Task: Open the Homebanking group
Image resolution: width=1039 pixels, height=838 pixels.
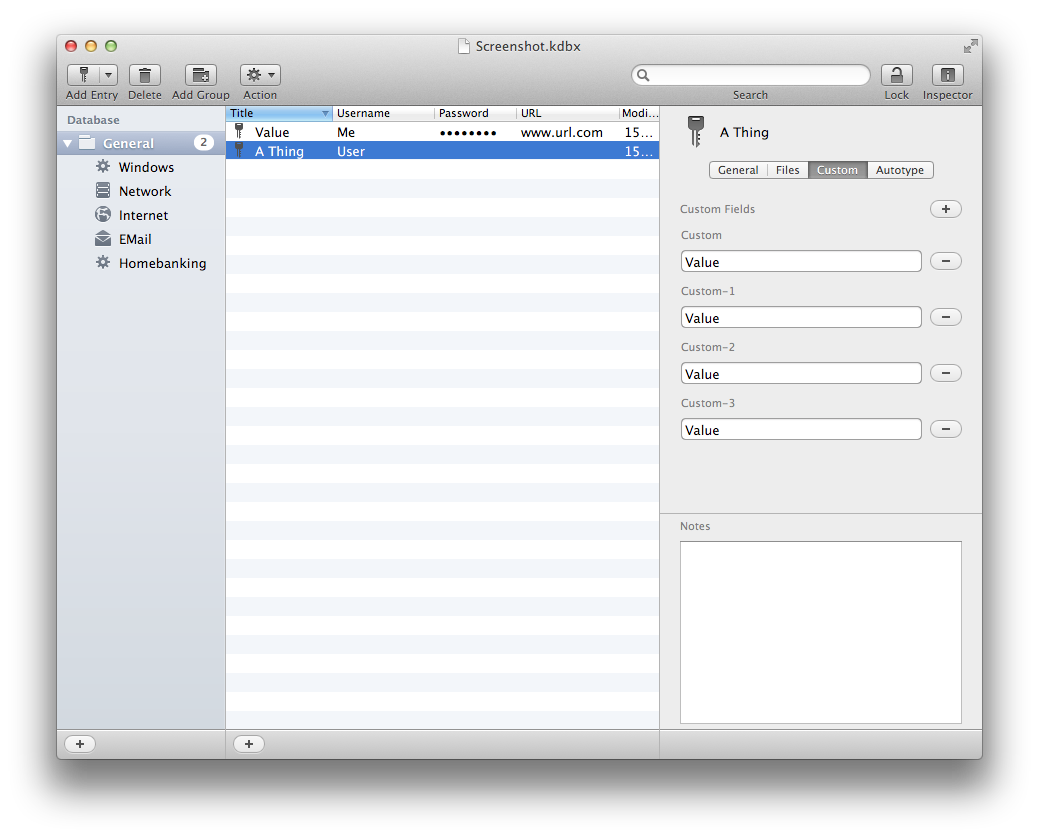Action: click(x=162, y=263)
